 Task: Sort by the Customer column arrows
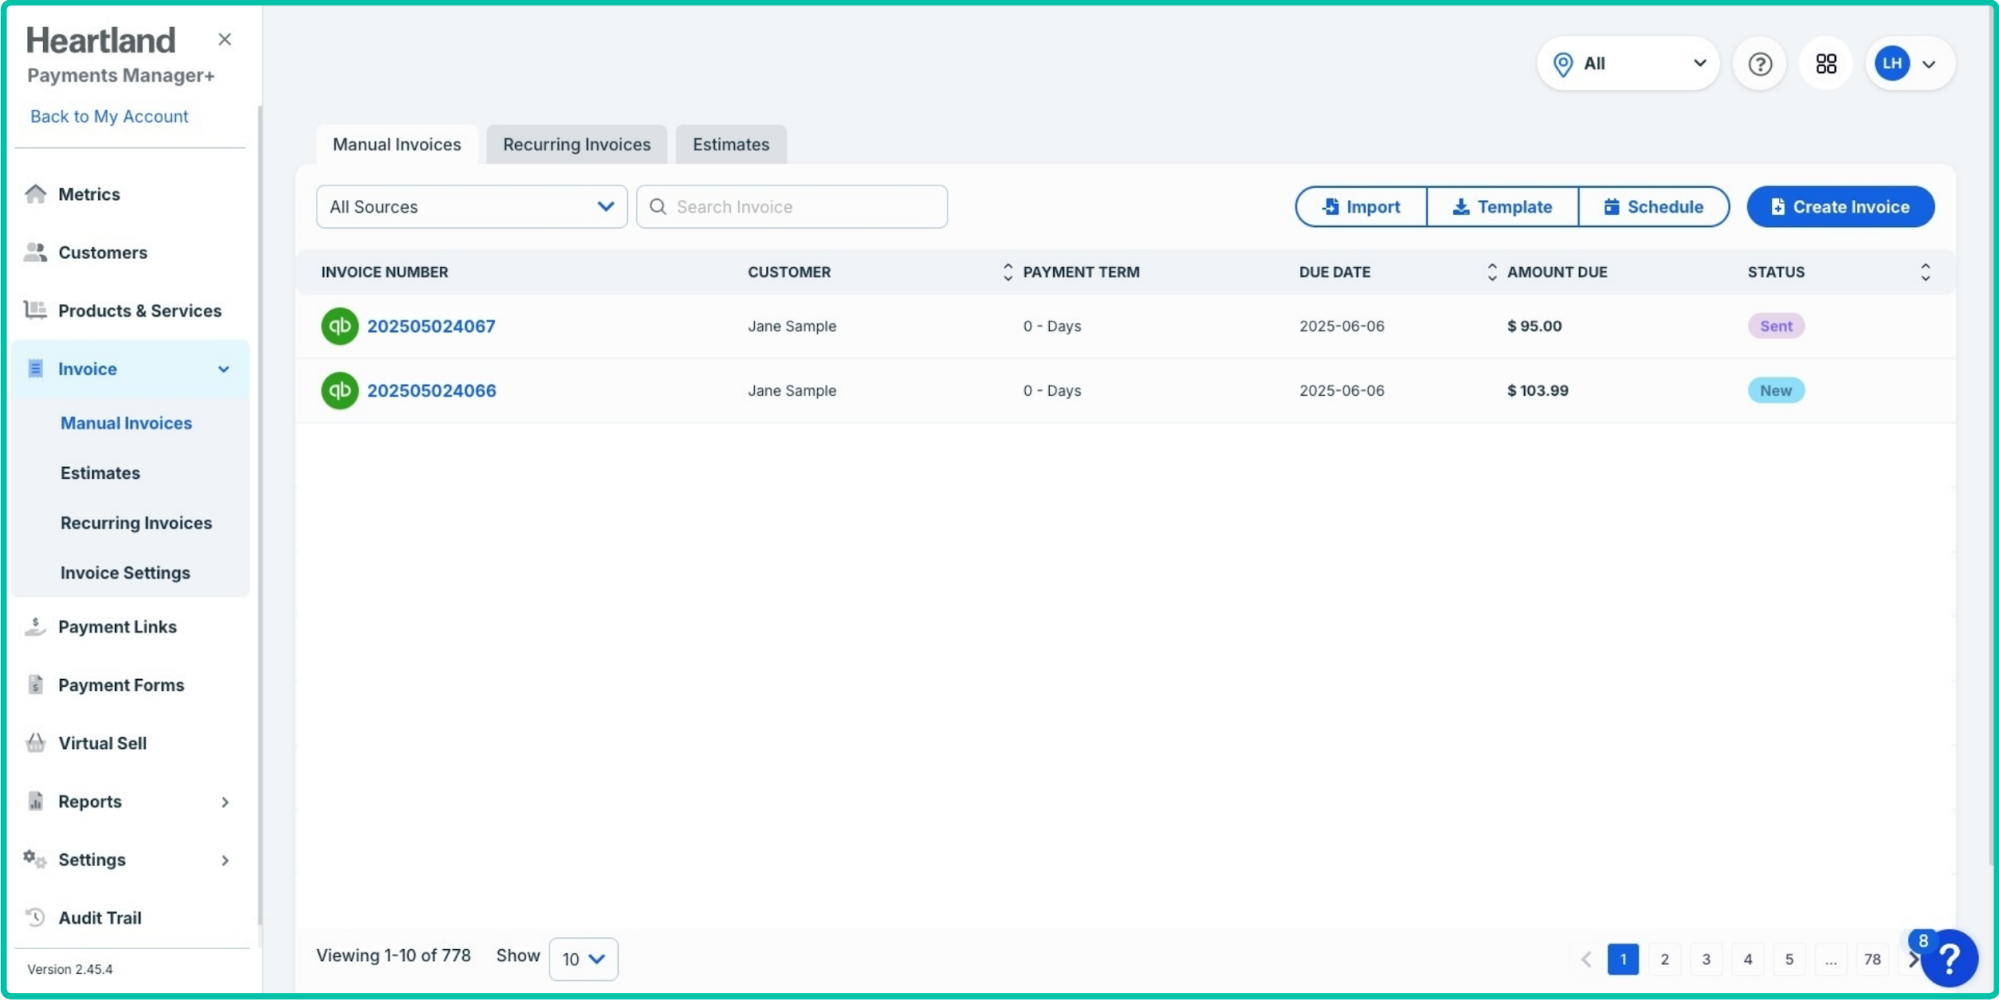(1007, 272)
